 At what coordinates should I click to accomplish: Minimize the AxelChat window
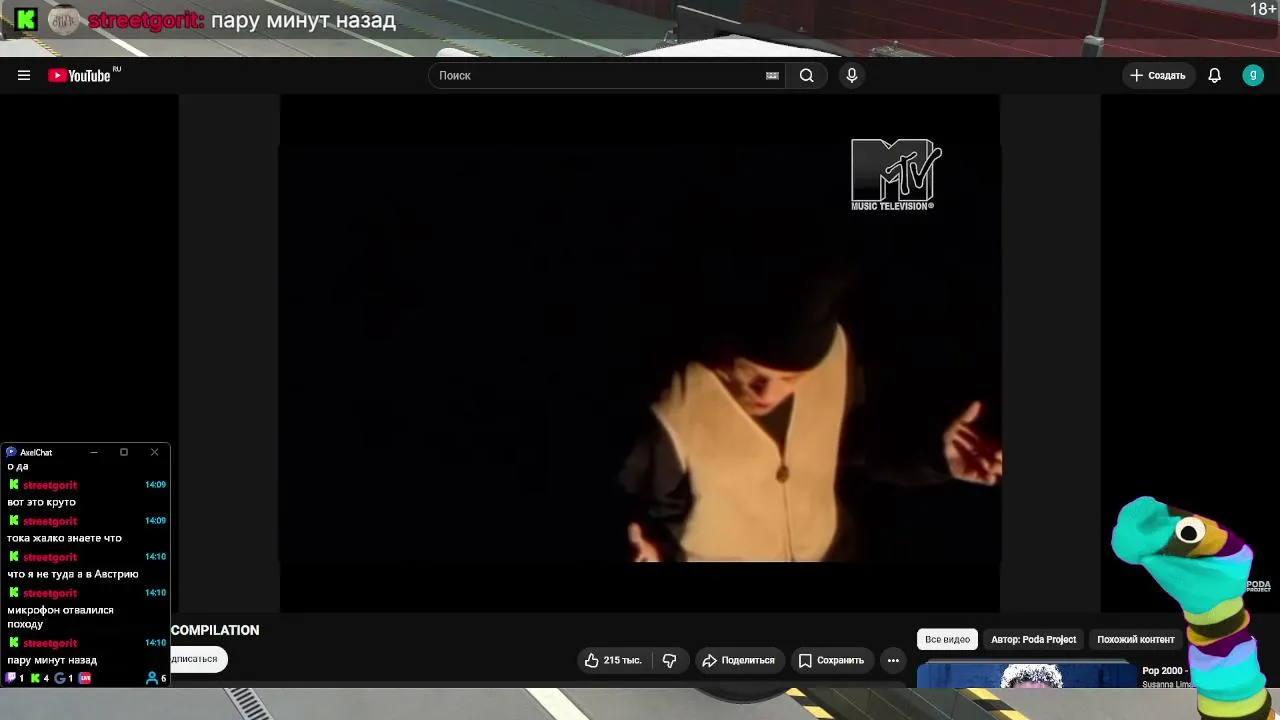coord(94,452)
